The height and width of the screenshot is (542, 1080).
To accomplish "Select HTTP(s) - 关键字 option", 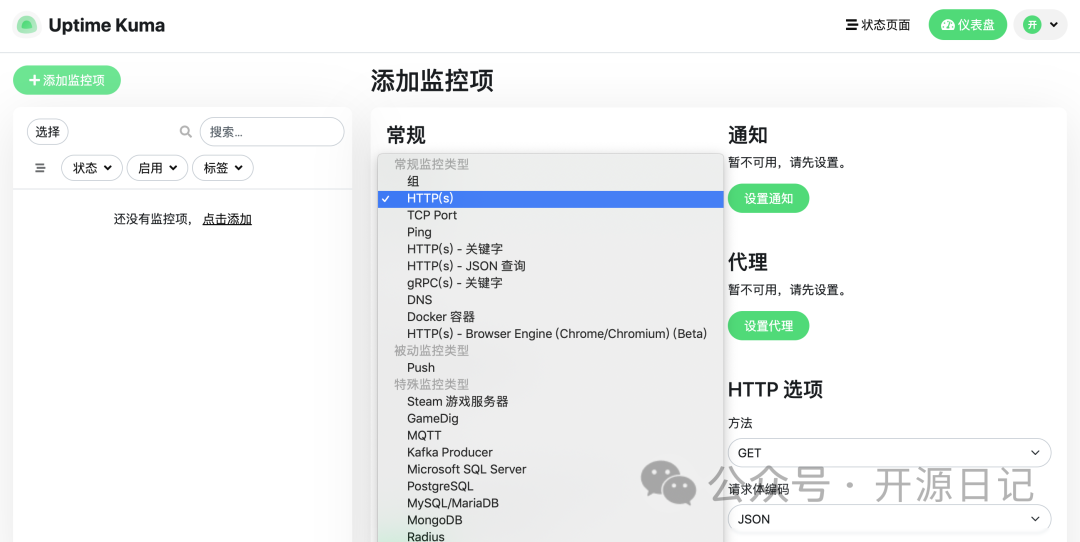I will [x=551, y=249].
